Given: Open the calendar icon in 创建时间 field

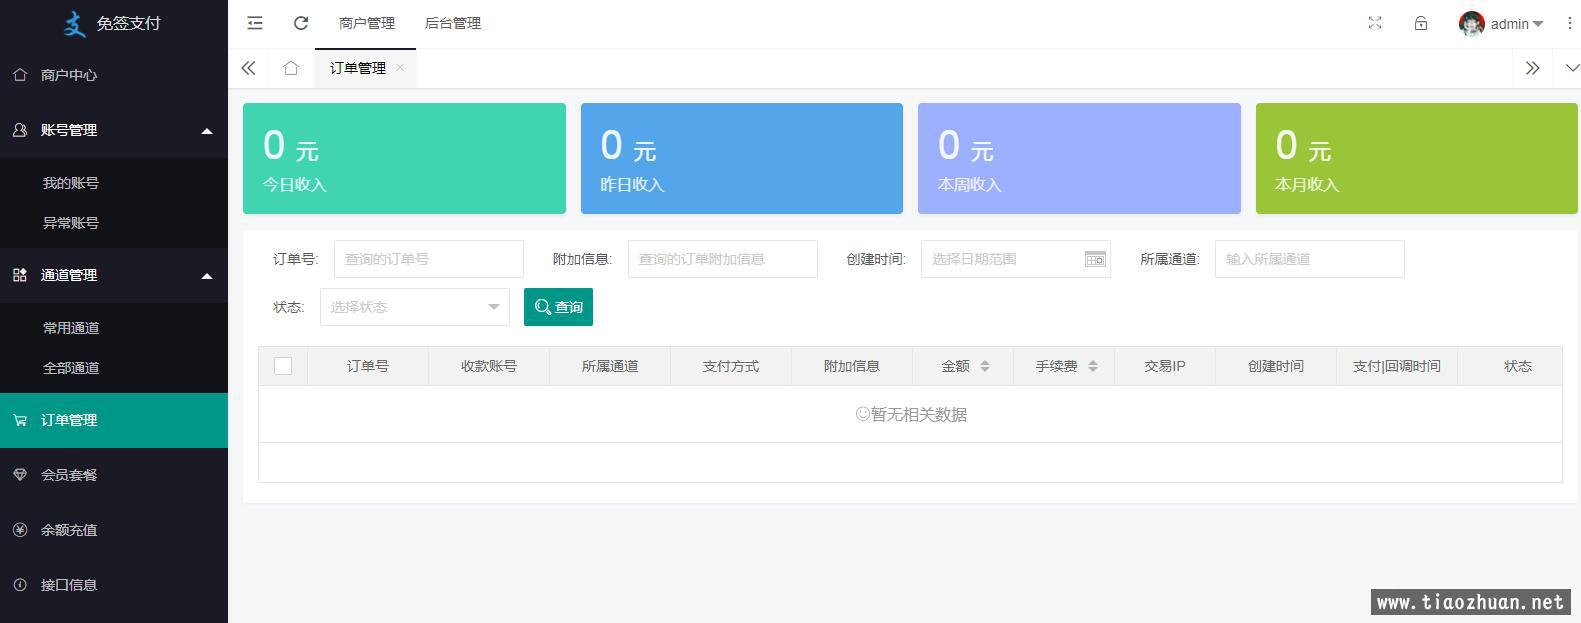Looking at the screenshot, I should point(1095,259).
